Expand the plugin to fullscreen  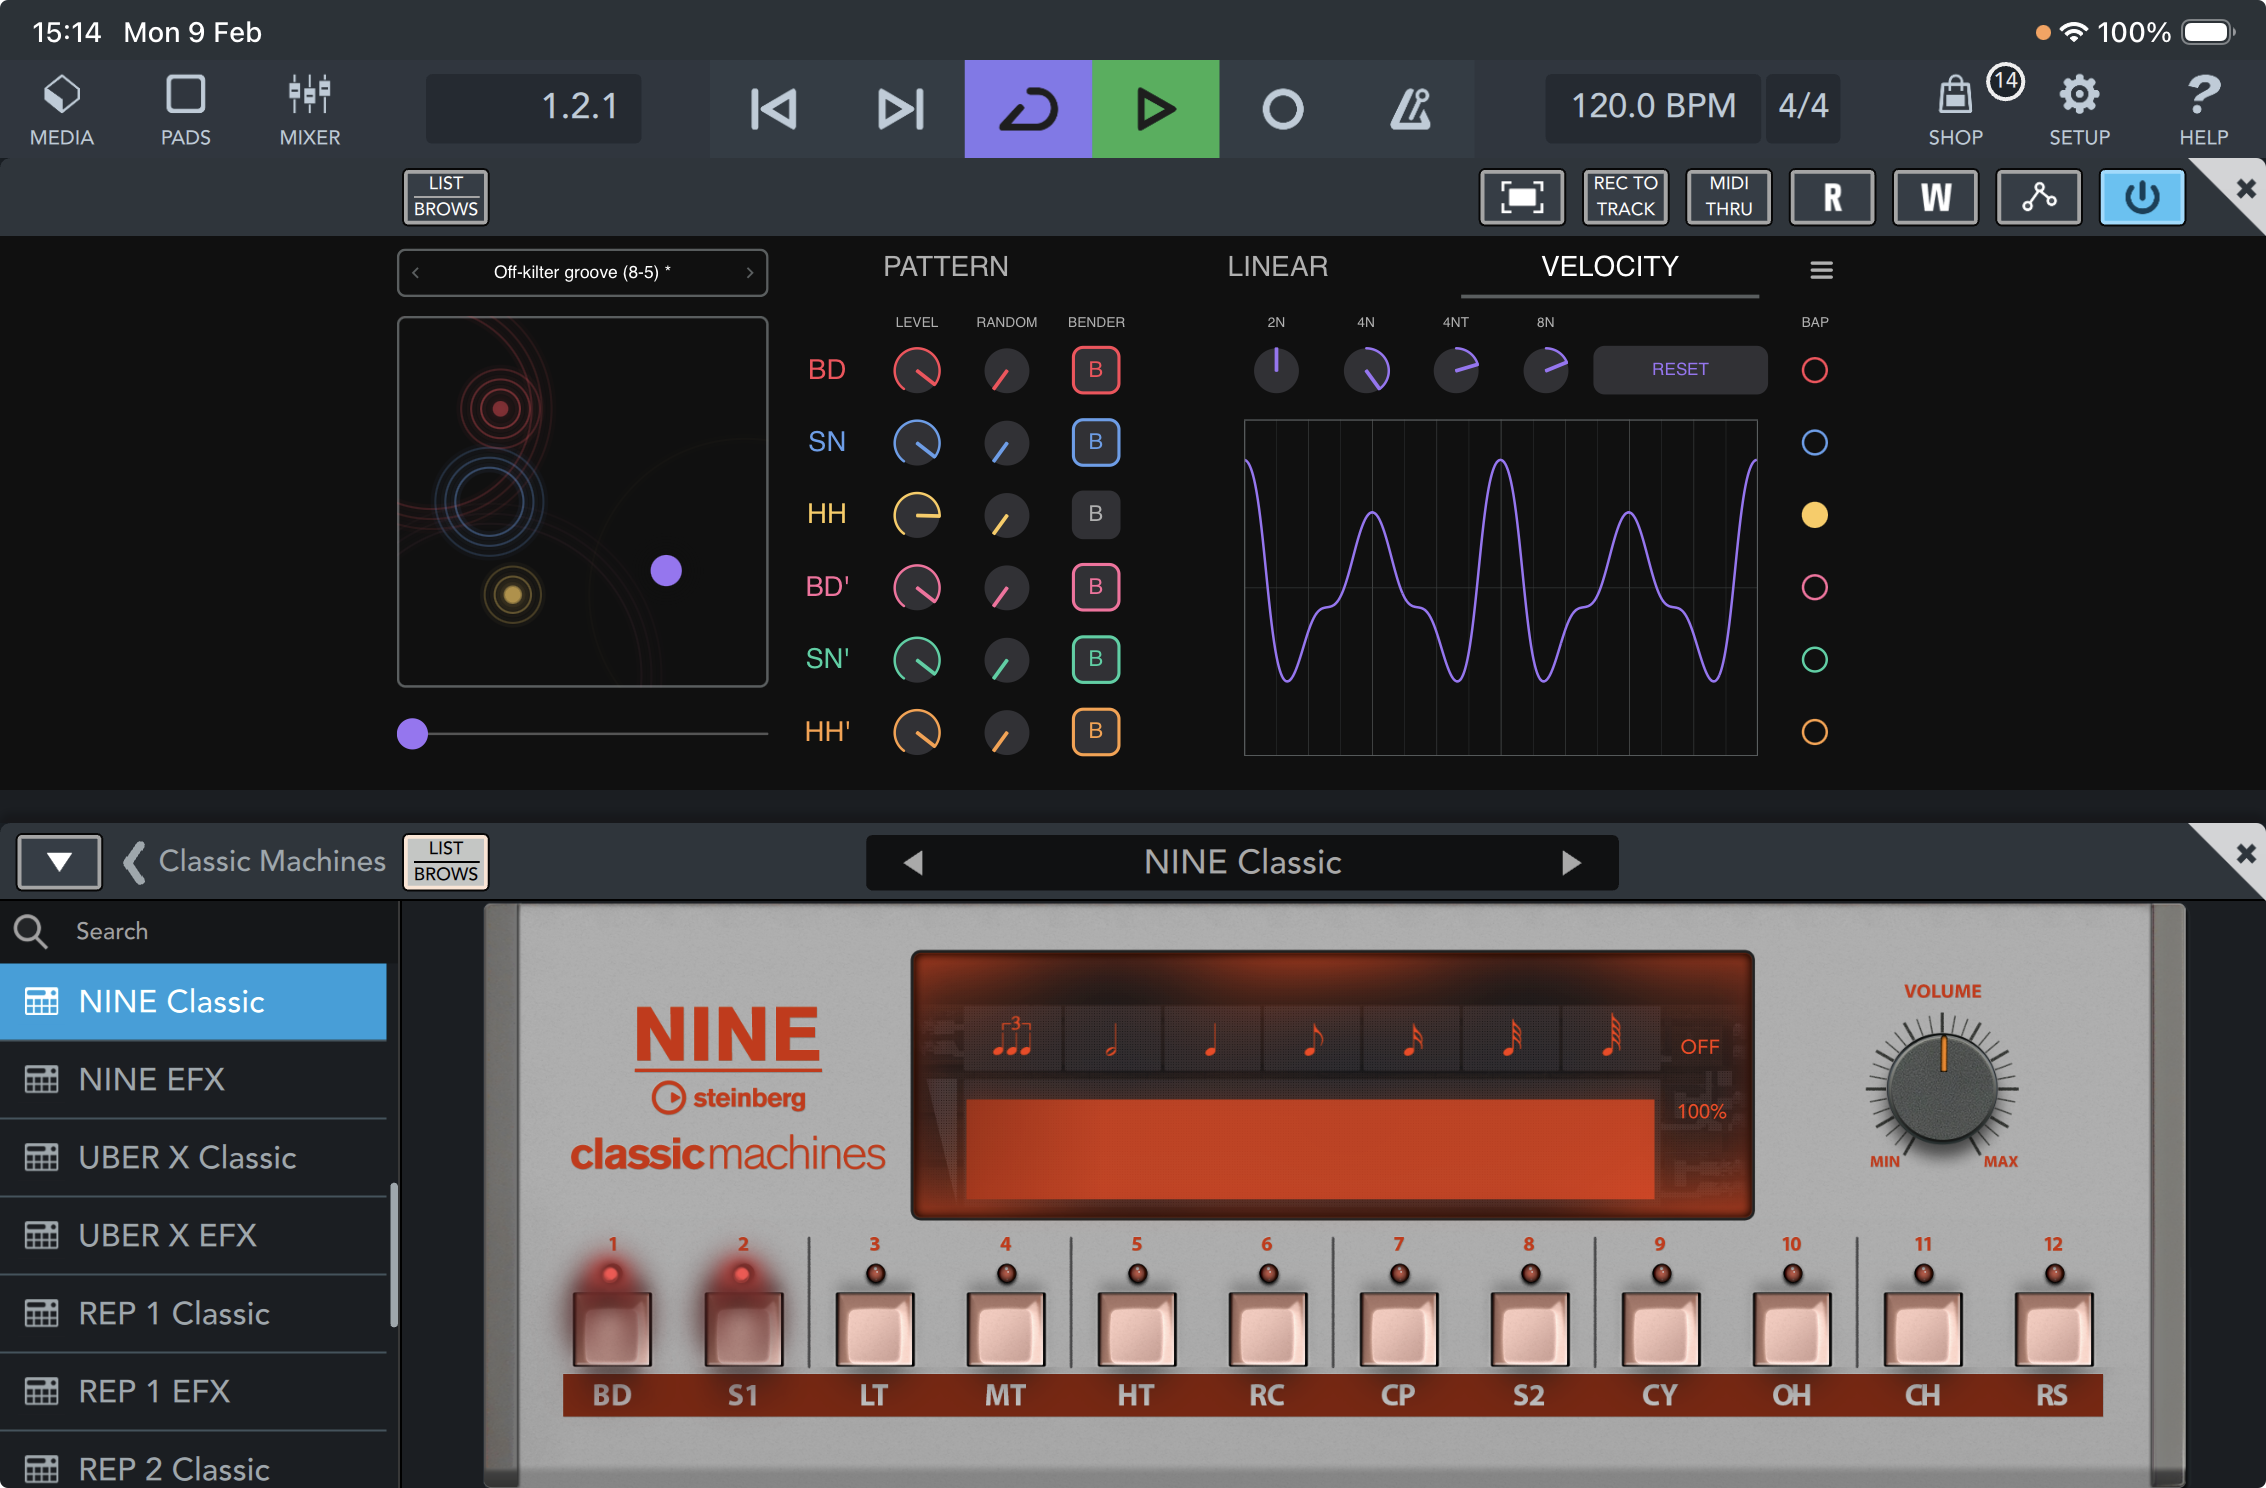pos(1521,197)
